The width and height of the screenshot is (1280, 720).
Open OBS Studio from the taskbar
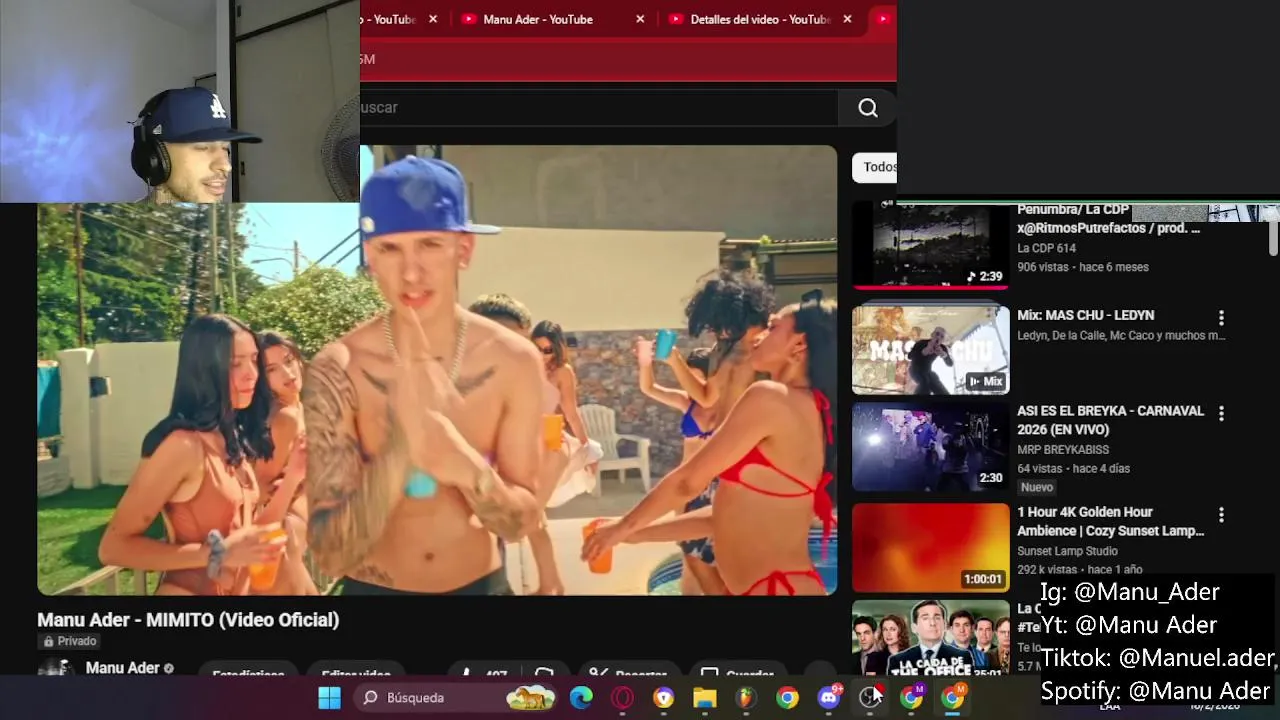(871, 697)
